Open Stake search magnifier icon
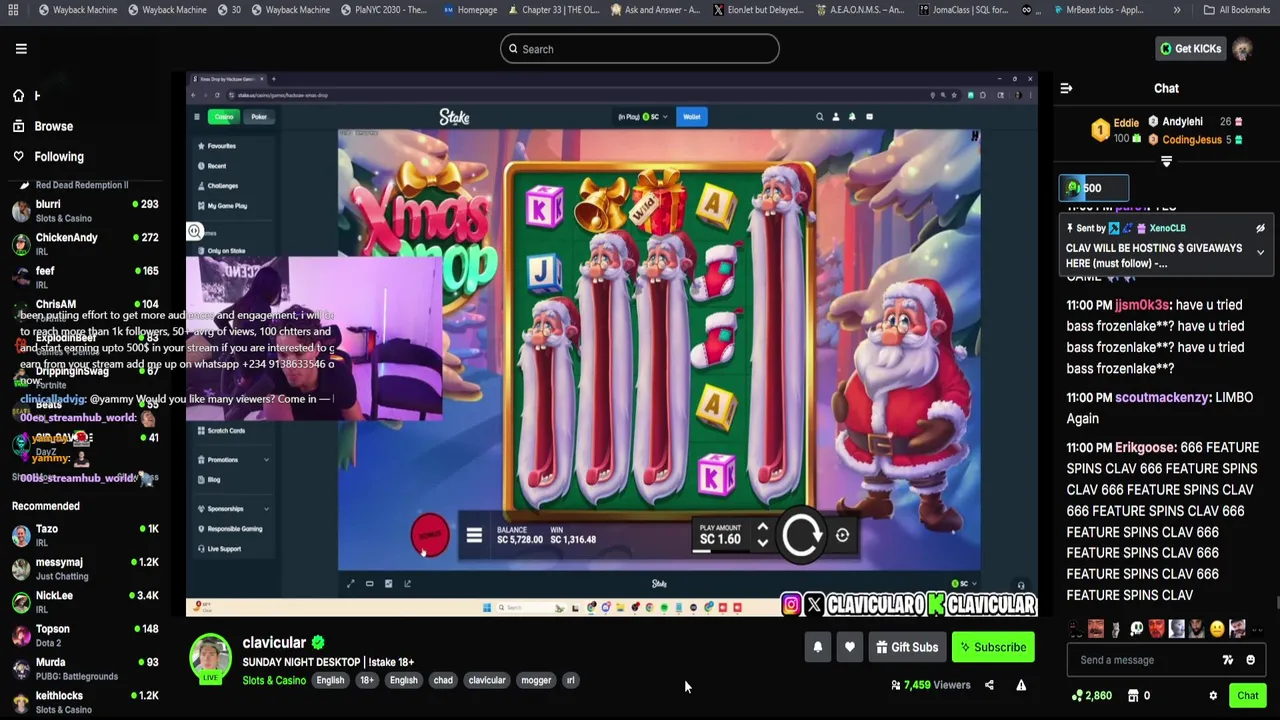This screenshot has width=1280, height=720. click(x=819, y=117)
